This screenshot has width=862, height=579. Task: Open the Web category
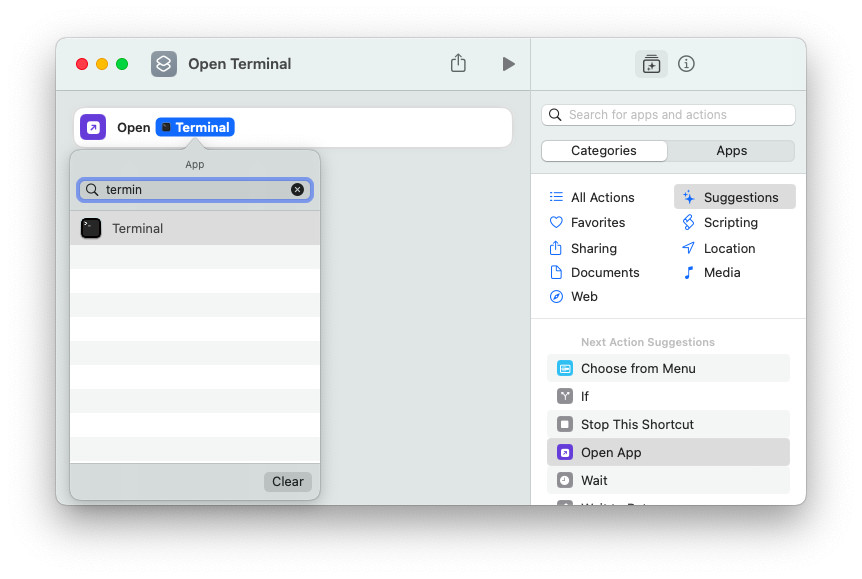pyautogui.click(x=573, y=297)
